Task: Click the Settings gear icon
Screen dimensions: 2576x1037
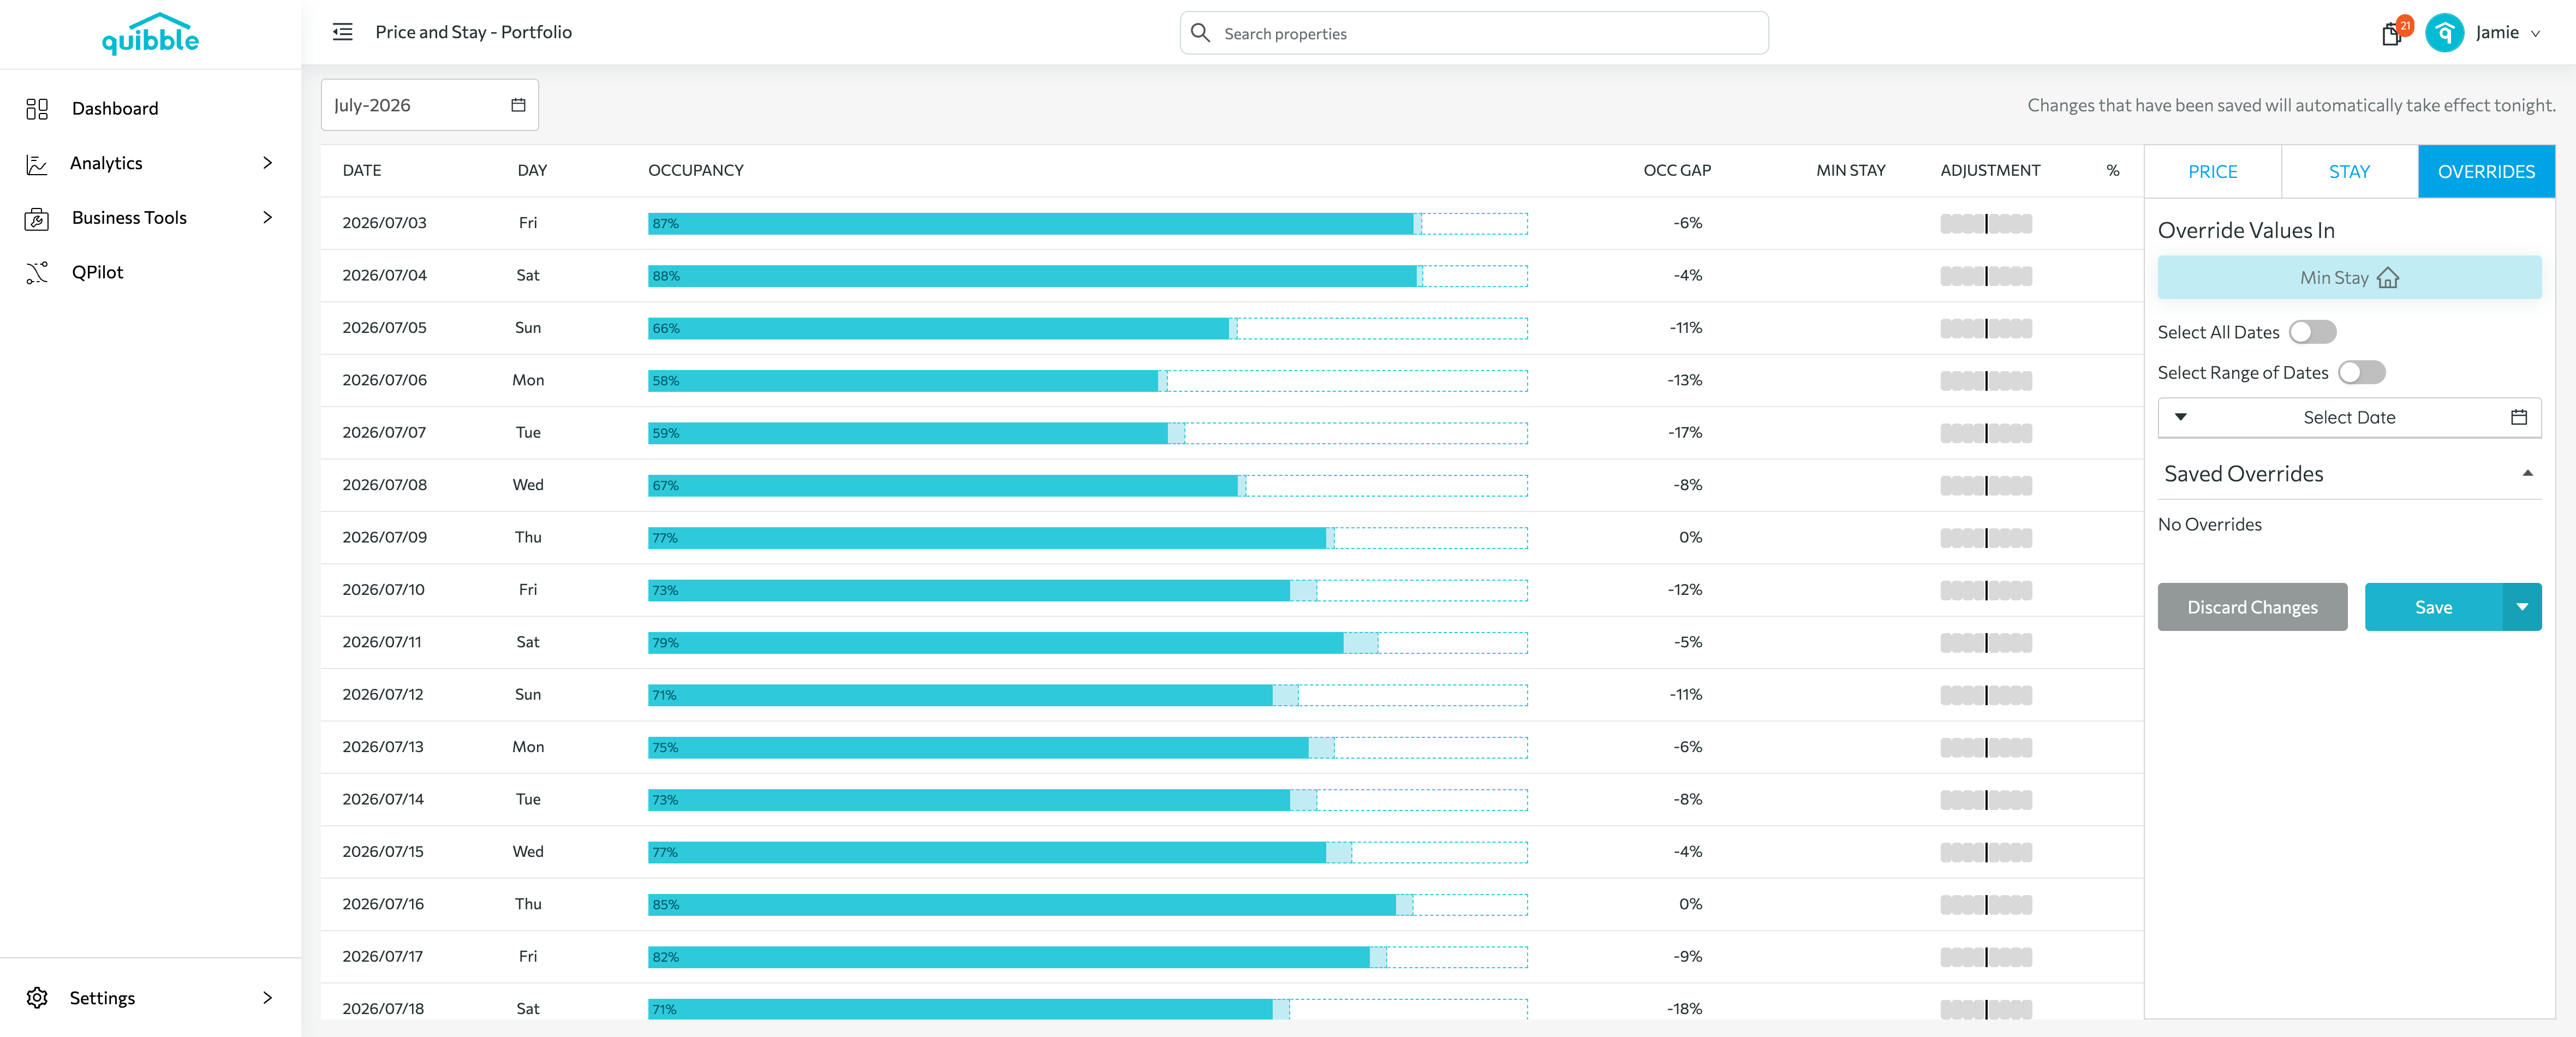Action: (x=37, y=997)
